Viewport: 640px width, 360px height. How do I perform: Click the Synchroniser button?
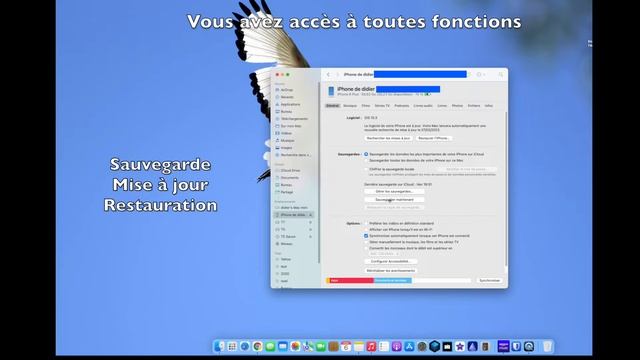(x=489, y=281)
